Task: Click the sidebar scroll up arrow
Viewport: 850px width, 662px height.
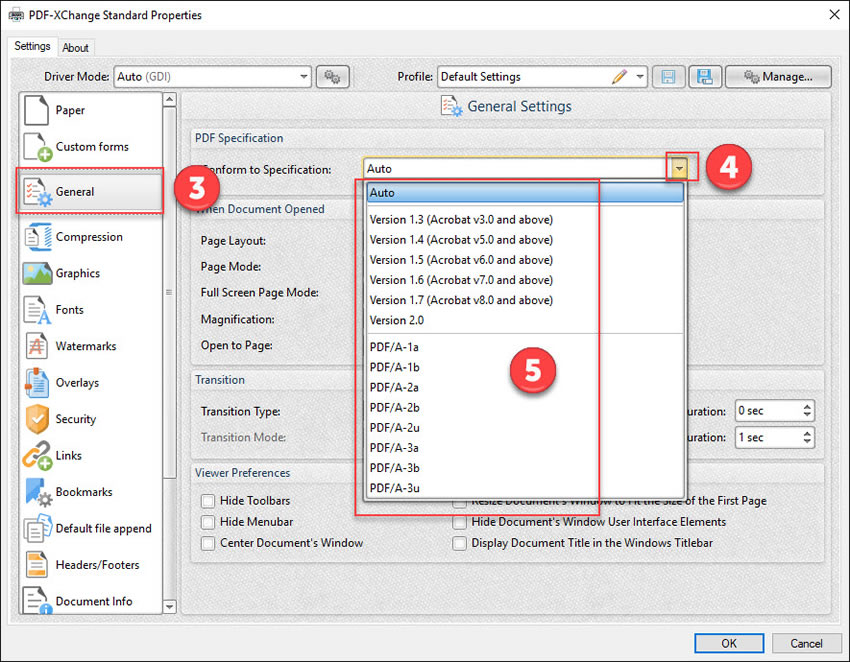Action: click(x=169, y=99)
